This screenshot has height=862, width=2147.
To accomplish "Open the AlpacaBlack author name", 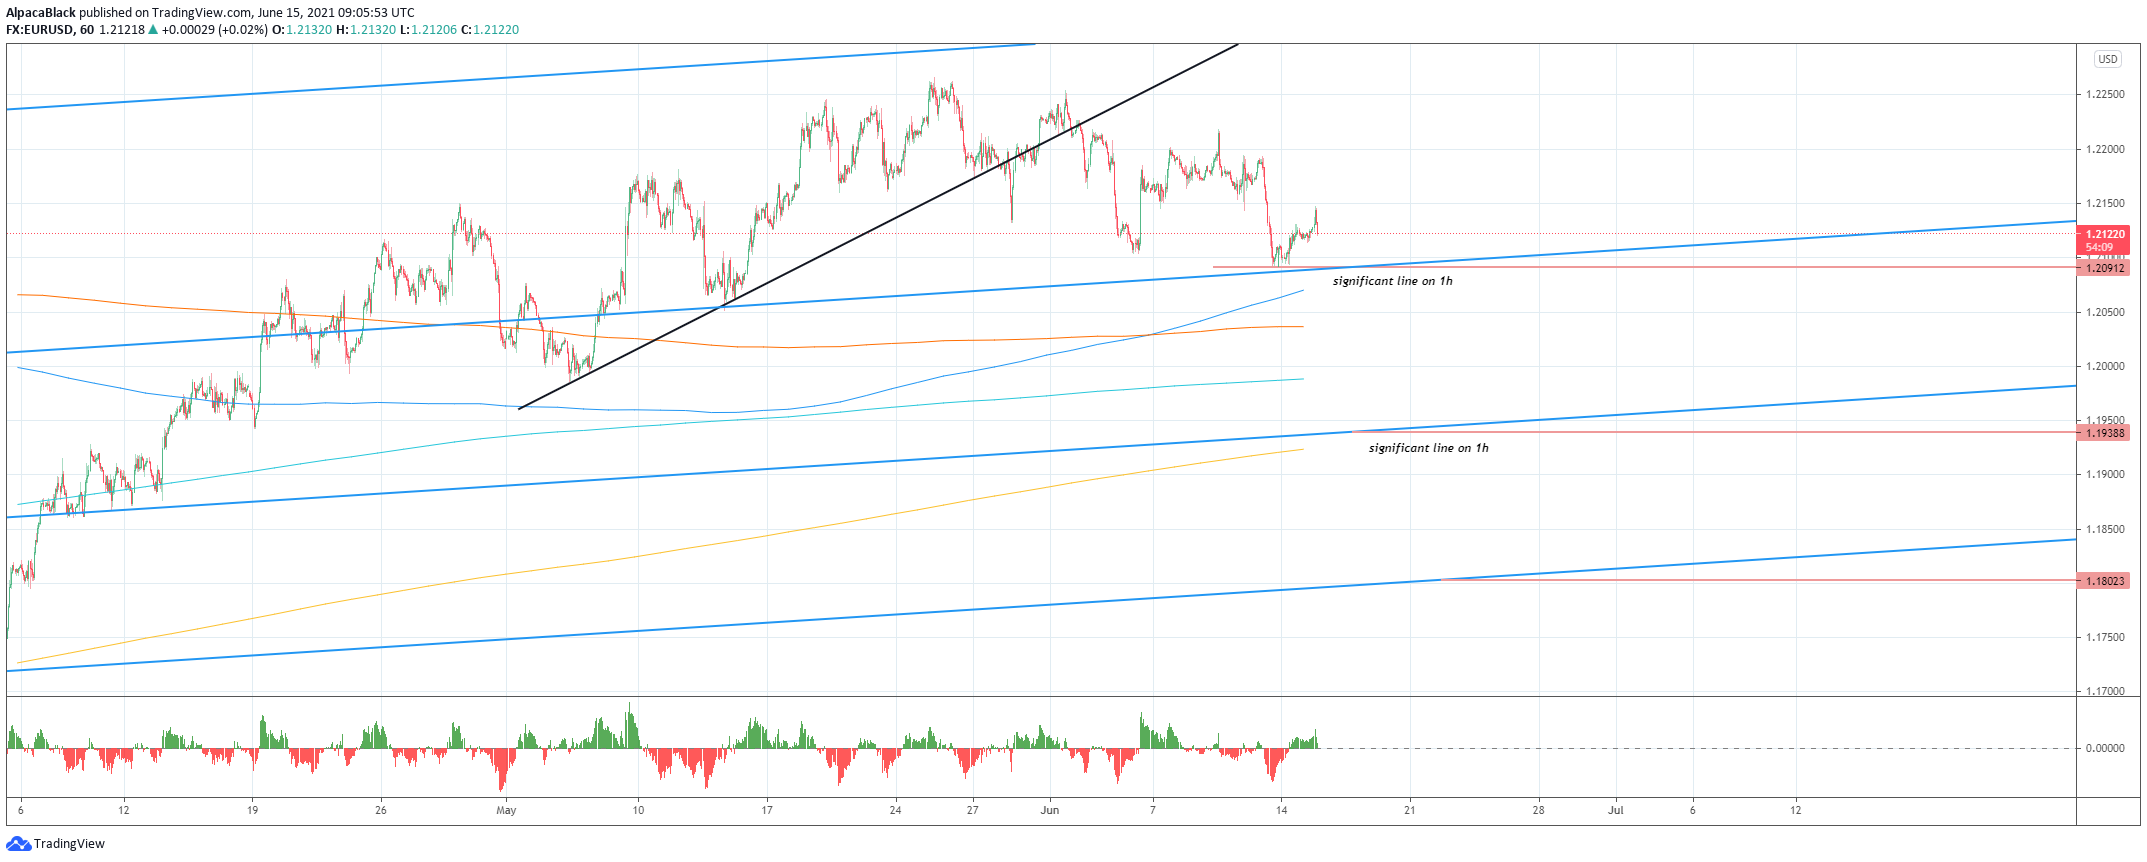I will tap(41, 13).
